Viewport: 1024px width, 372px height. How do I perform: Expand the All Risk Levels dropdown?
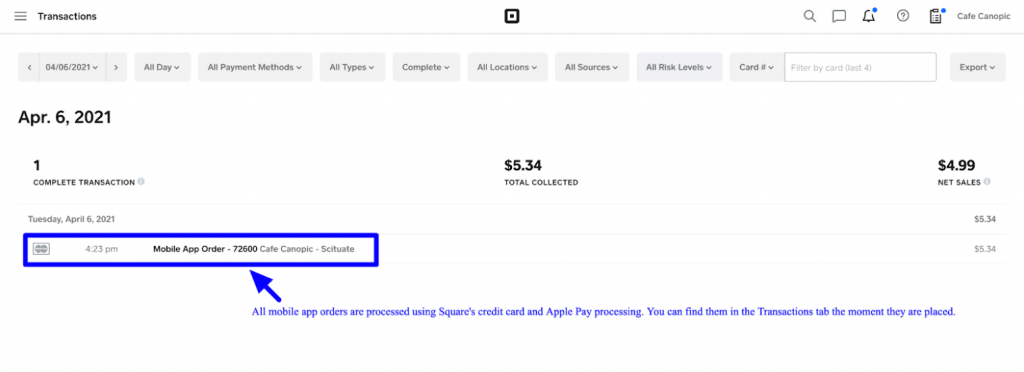coord(679,67)
